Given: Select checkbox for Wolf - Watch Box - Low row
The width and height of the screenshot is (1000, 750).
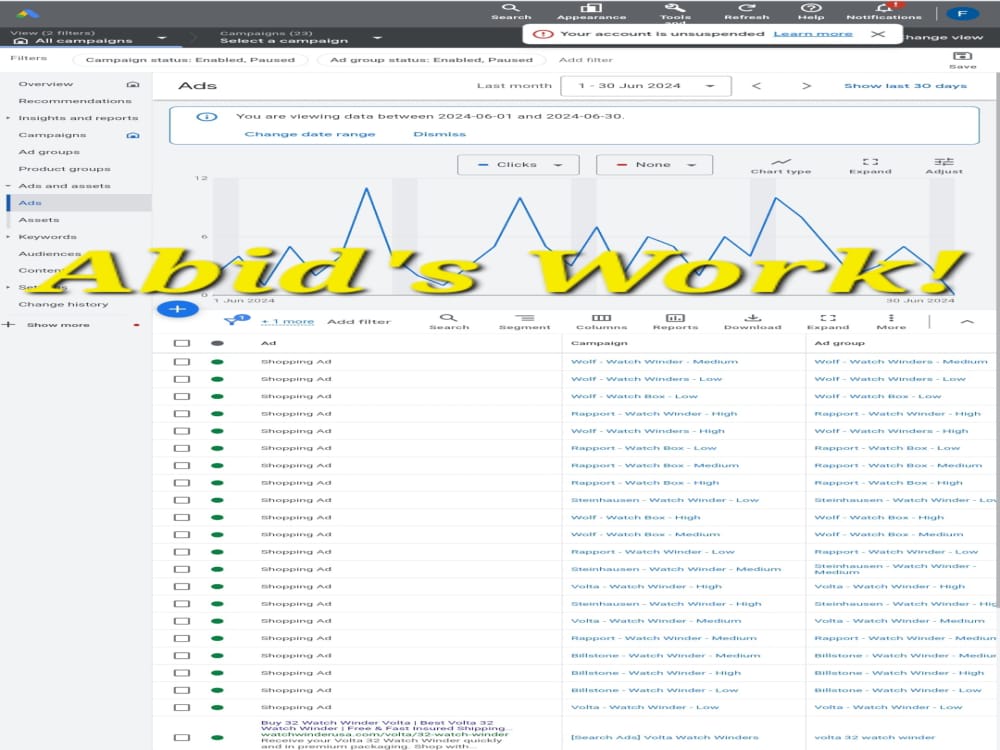Looking at the screenshot, I should (x=182, y=396).
